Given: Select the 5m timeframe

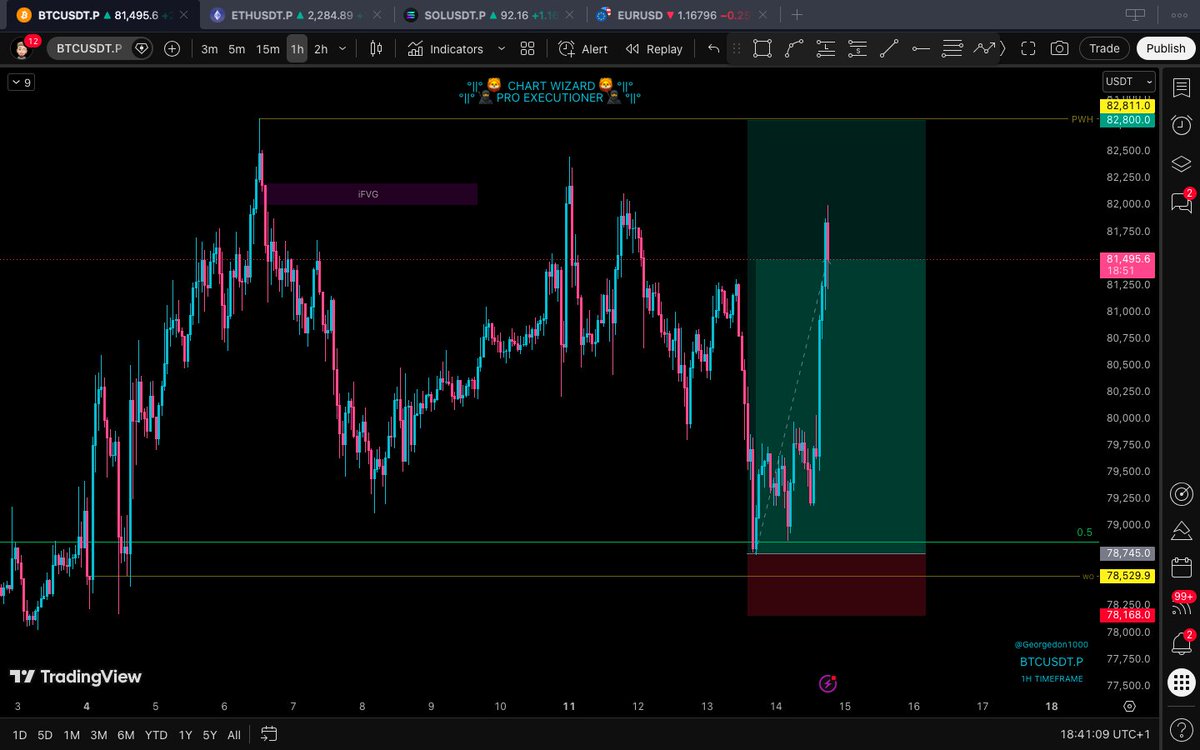Looking at the screenshot, I should pyautogui.click(x=237, y=48).
